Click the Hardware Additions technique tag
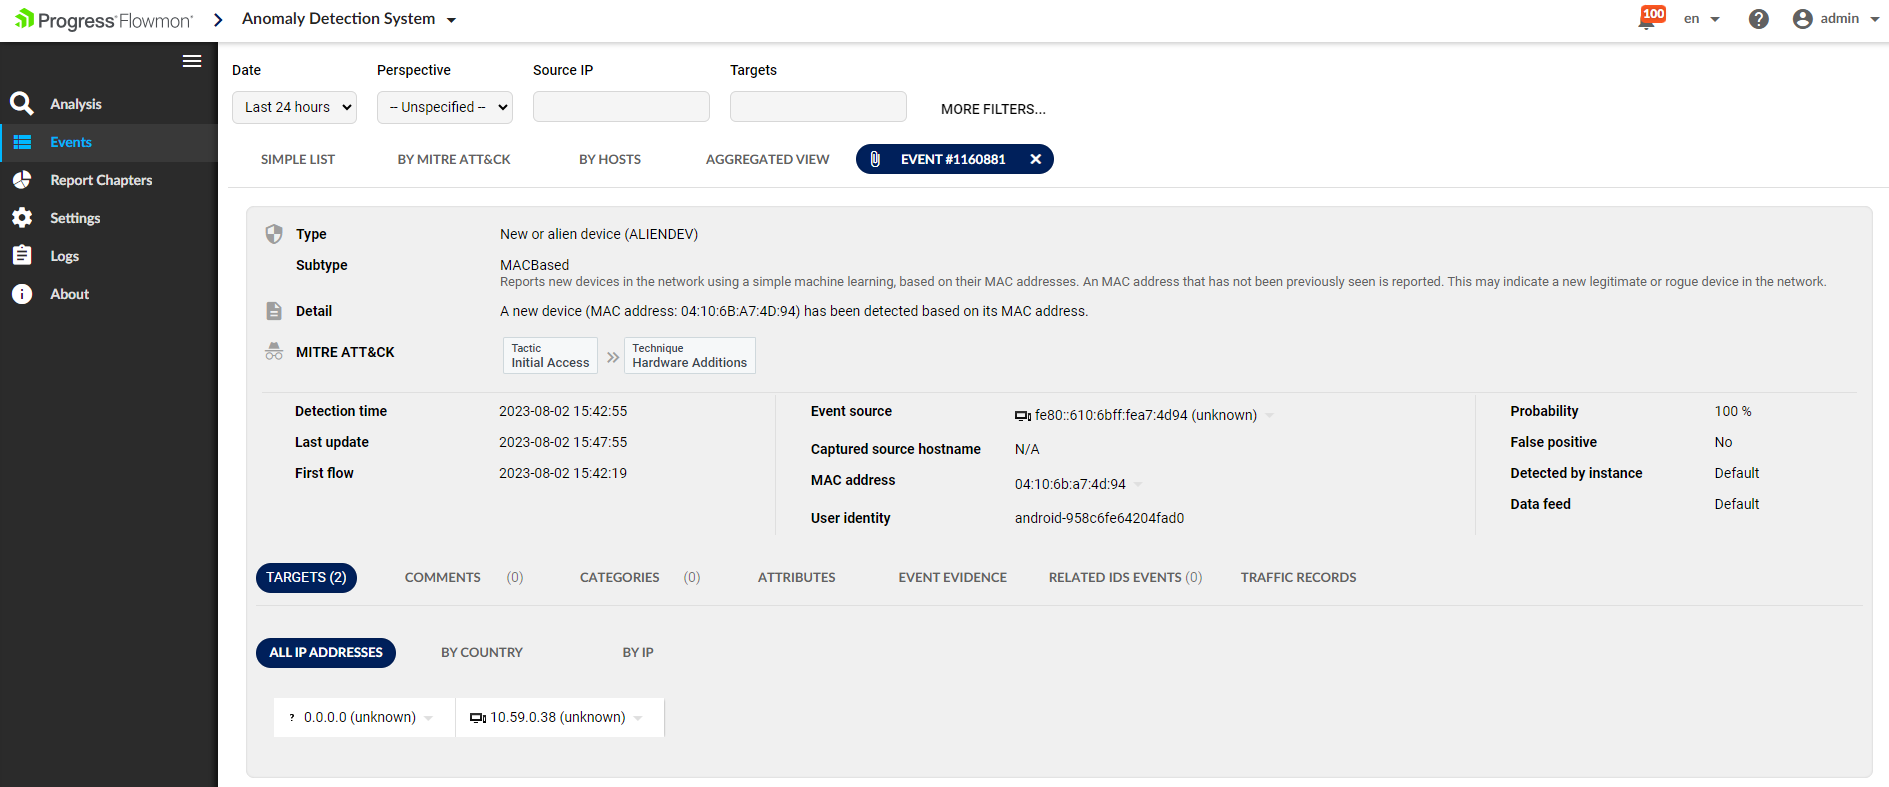Viewport: 1889px width, 787px height. point(689,356)
